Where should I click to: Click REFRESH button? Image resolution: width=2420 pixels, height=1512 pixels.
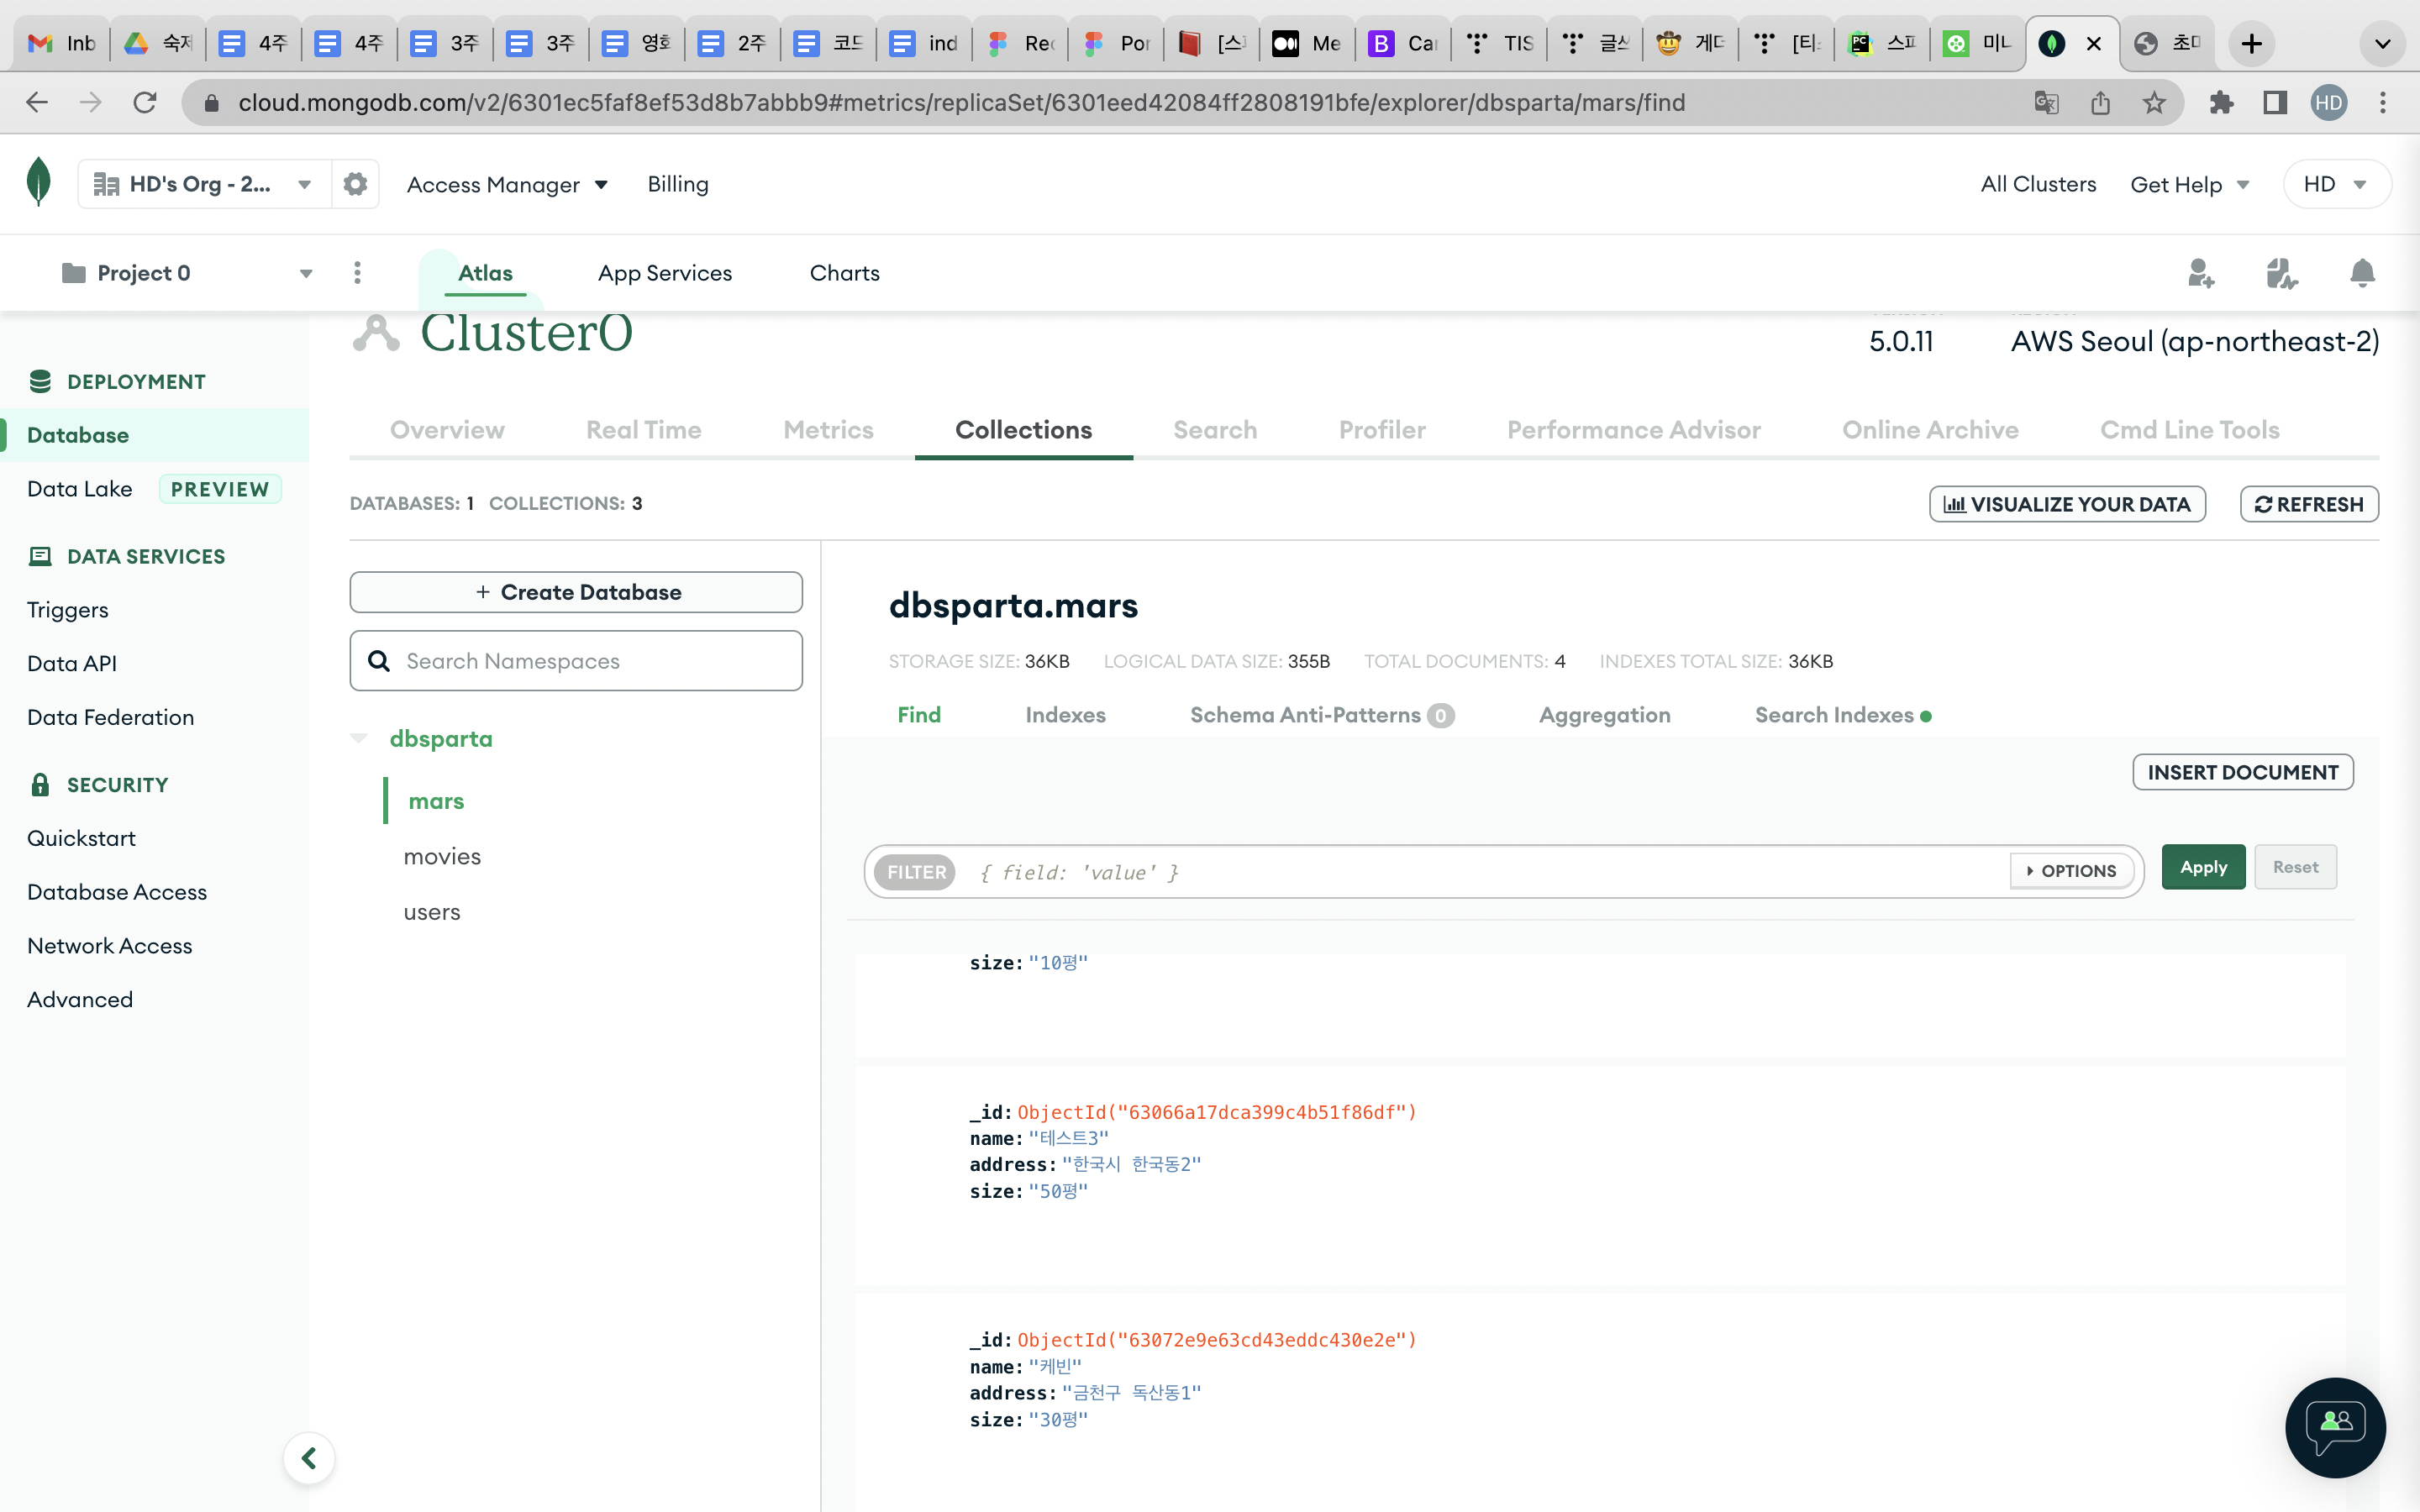pos(2309,504)
